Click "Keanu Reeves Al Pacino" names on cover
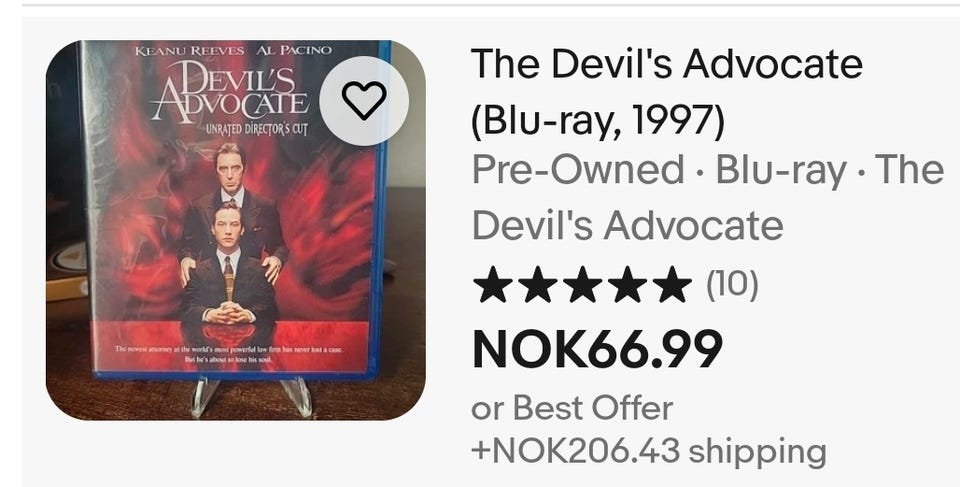Screen dimensions: 960x487 click(233, 50)
